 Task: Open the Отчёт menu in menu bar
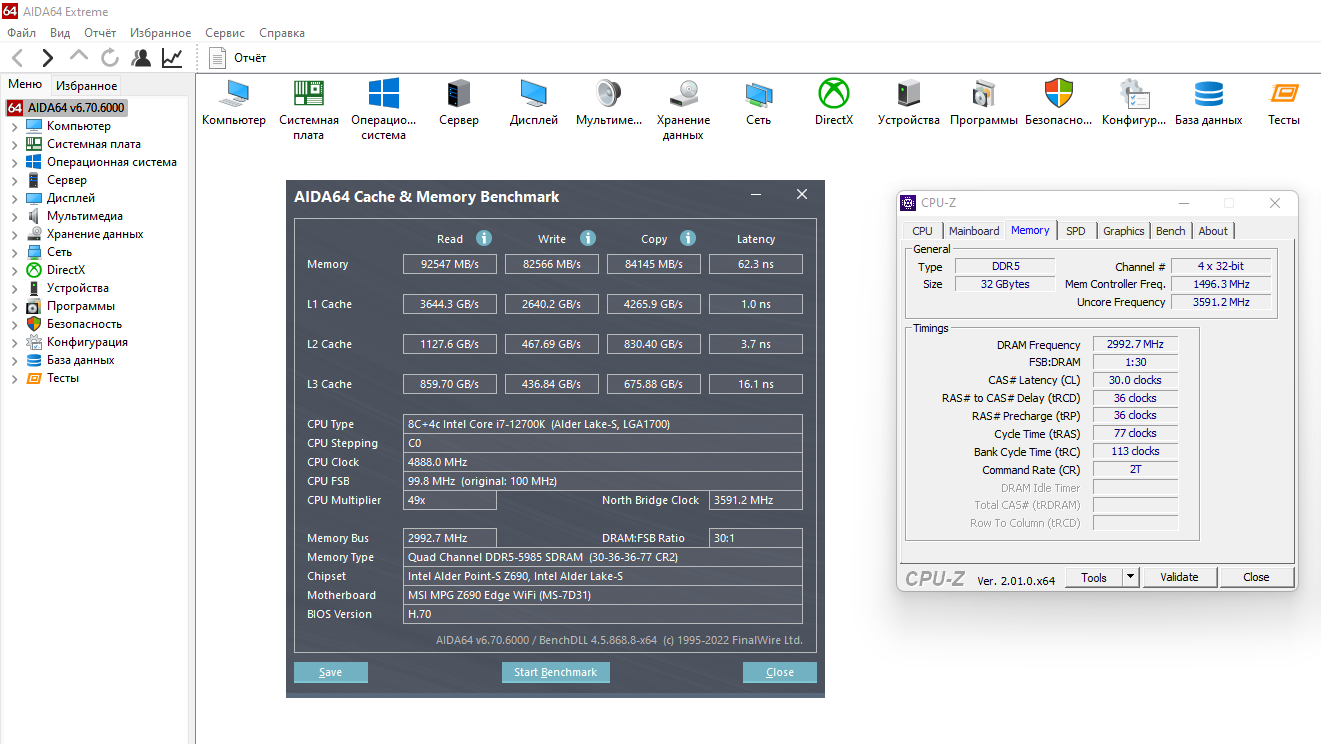(x=100, y=33)
